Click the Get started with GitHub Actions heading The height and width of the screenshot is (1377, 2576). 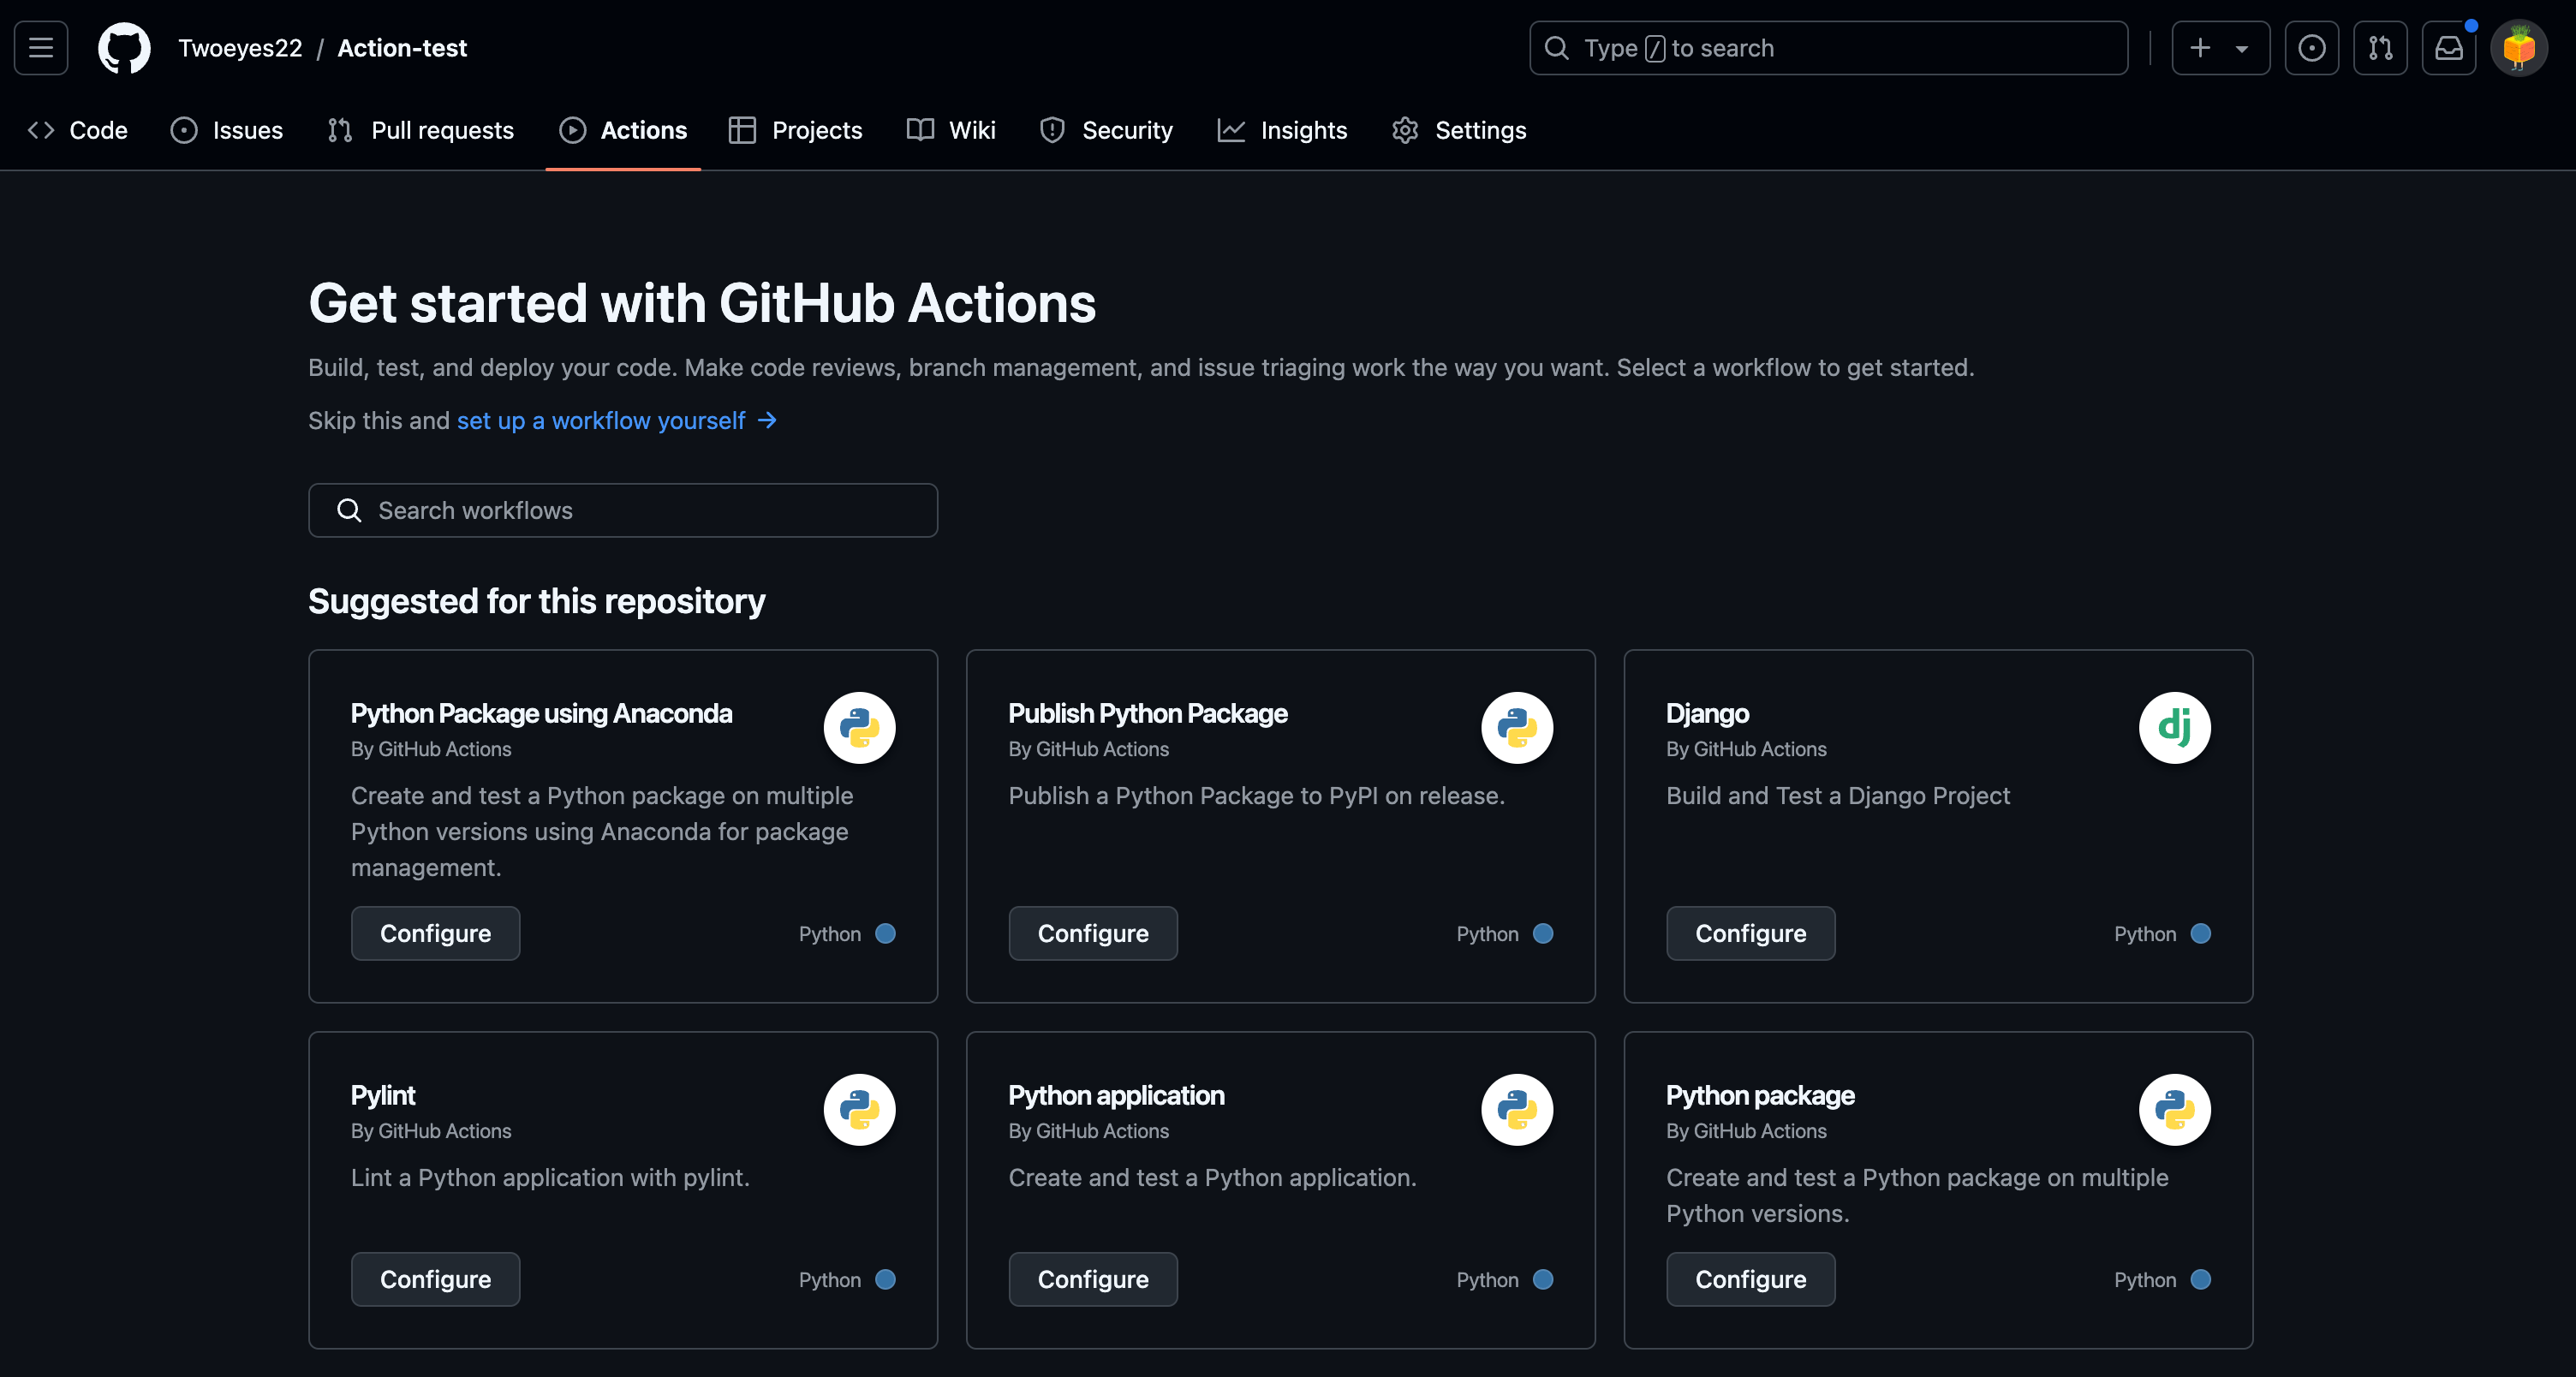click(702, 303)
